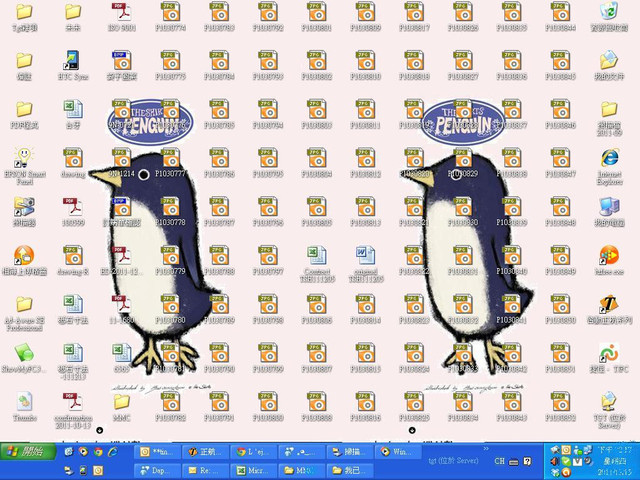Click the language bar help question mark
Image resolution: width=640 pixels, height=480 pixels.
(527, 461)
